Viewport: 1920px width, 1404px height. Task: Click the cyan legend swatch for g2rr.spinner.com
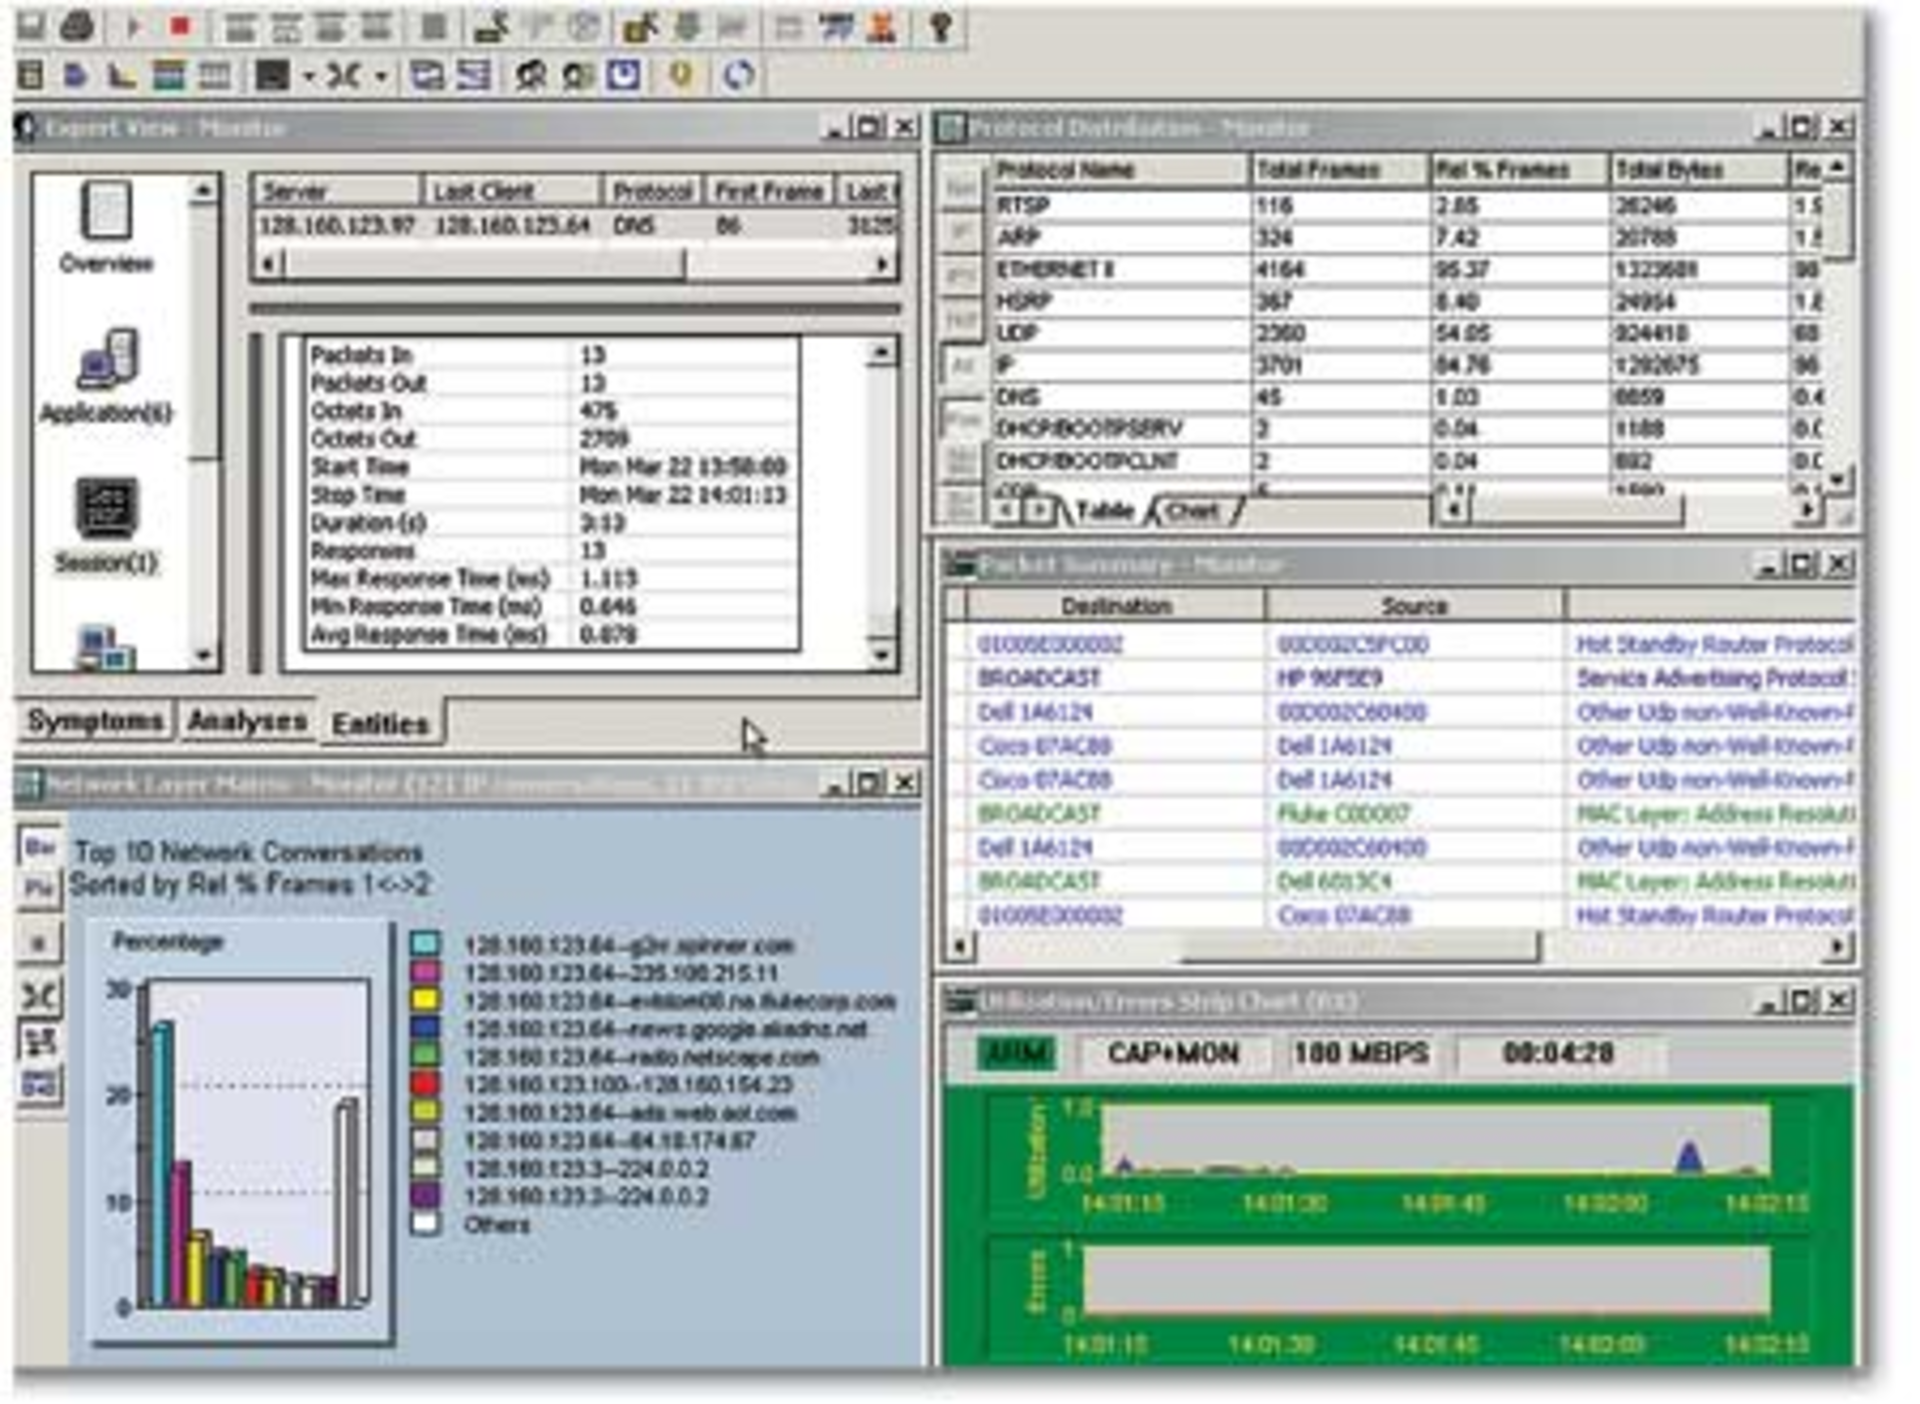pos(426,944)
